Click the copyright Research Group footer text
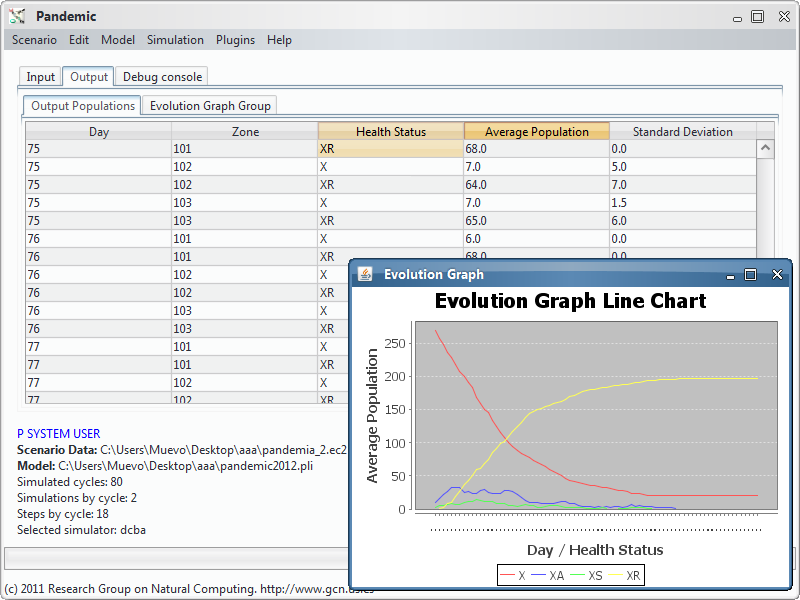 click(x=189, y=589)
